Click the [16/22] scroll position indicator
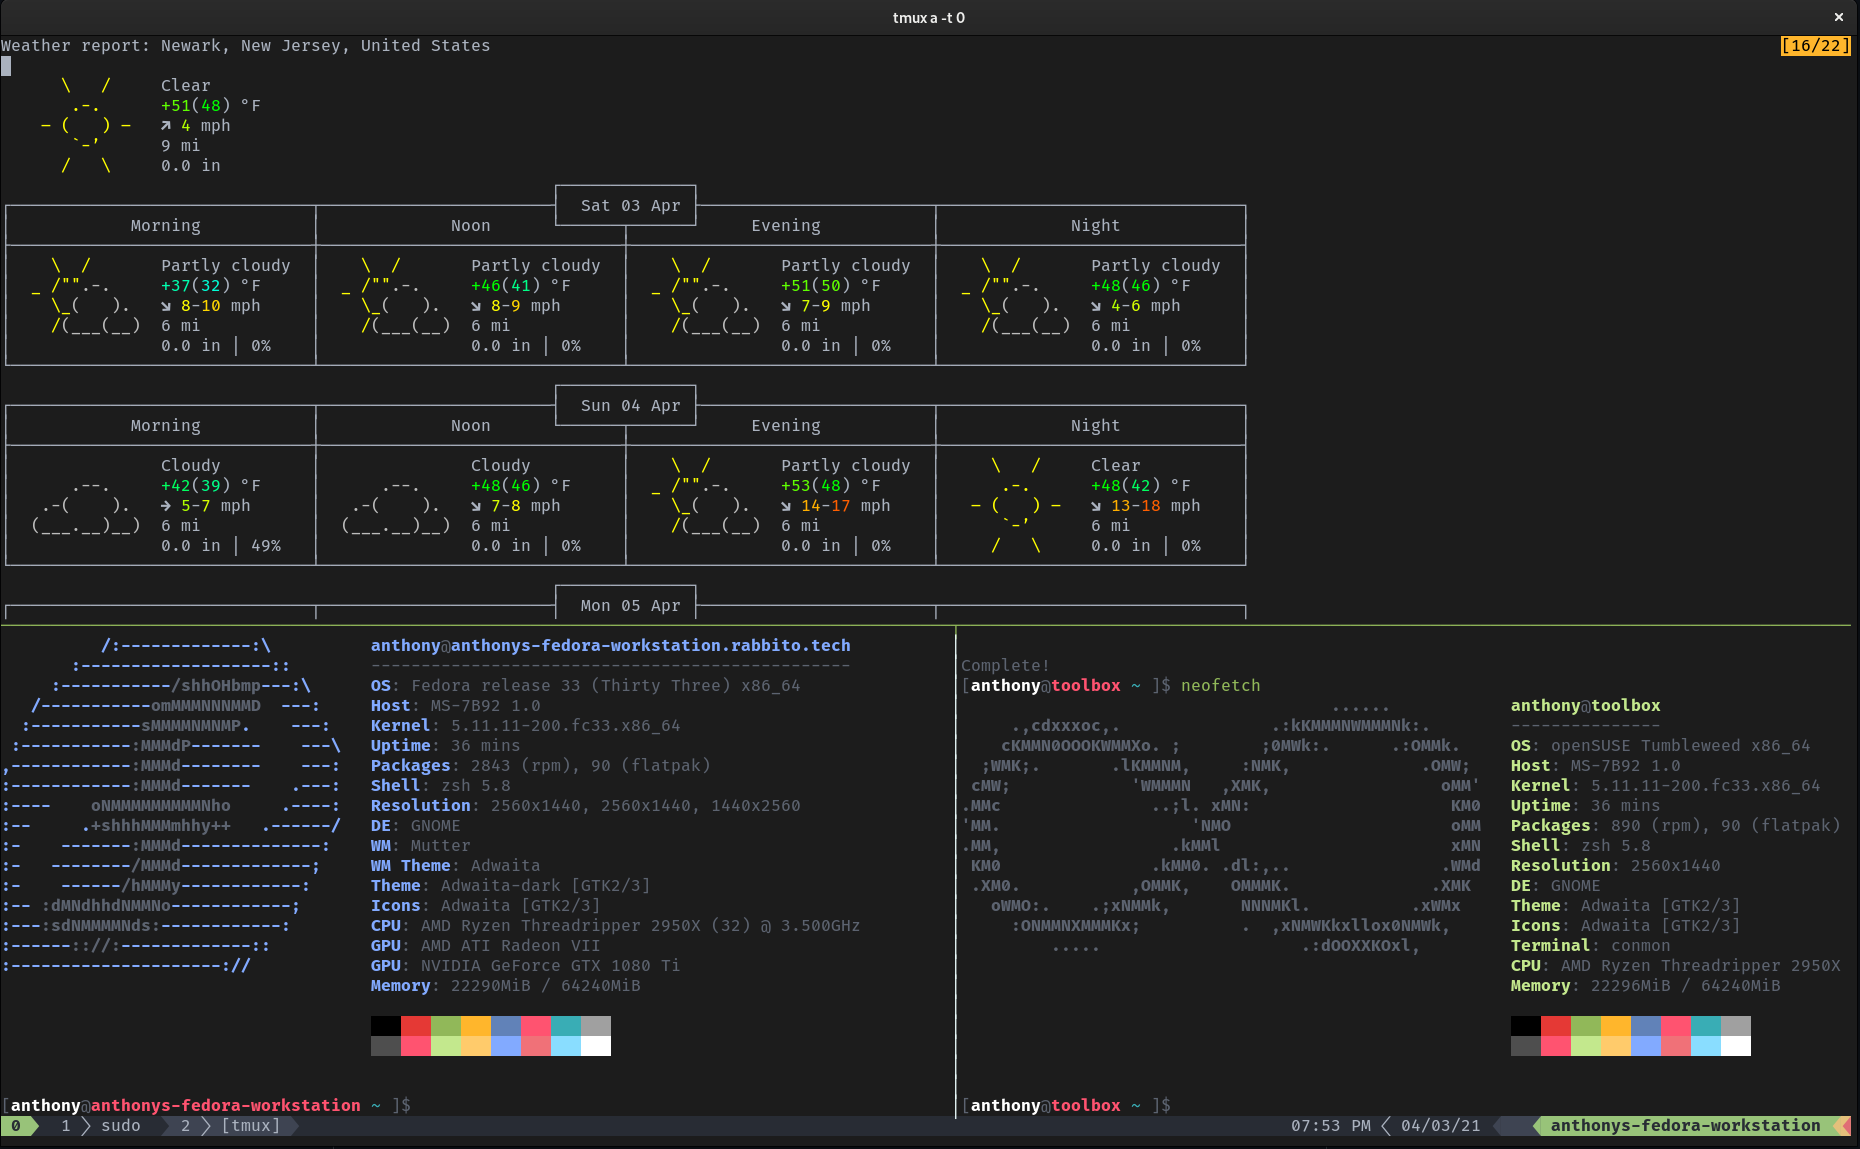1860x1149 pixels. 1815,46
